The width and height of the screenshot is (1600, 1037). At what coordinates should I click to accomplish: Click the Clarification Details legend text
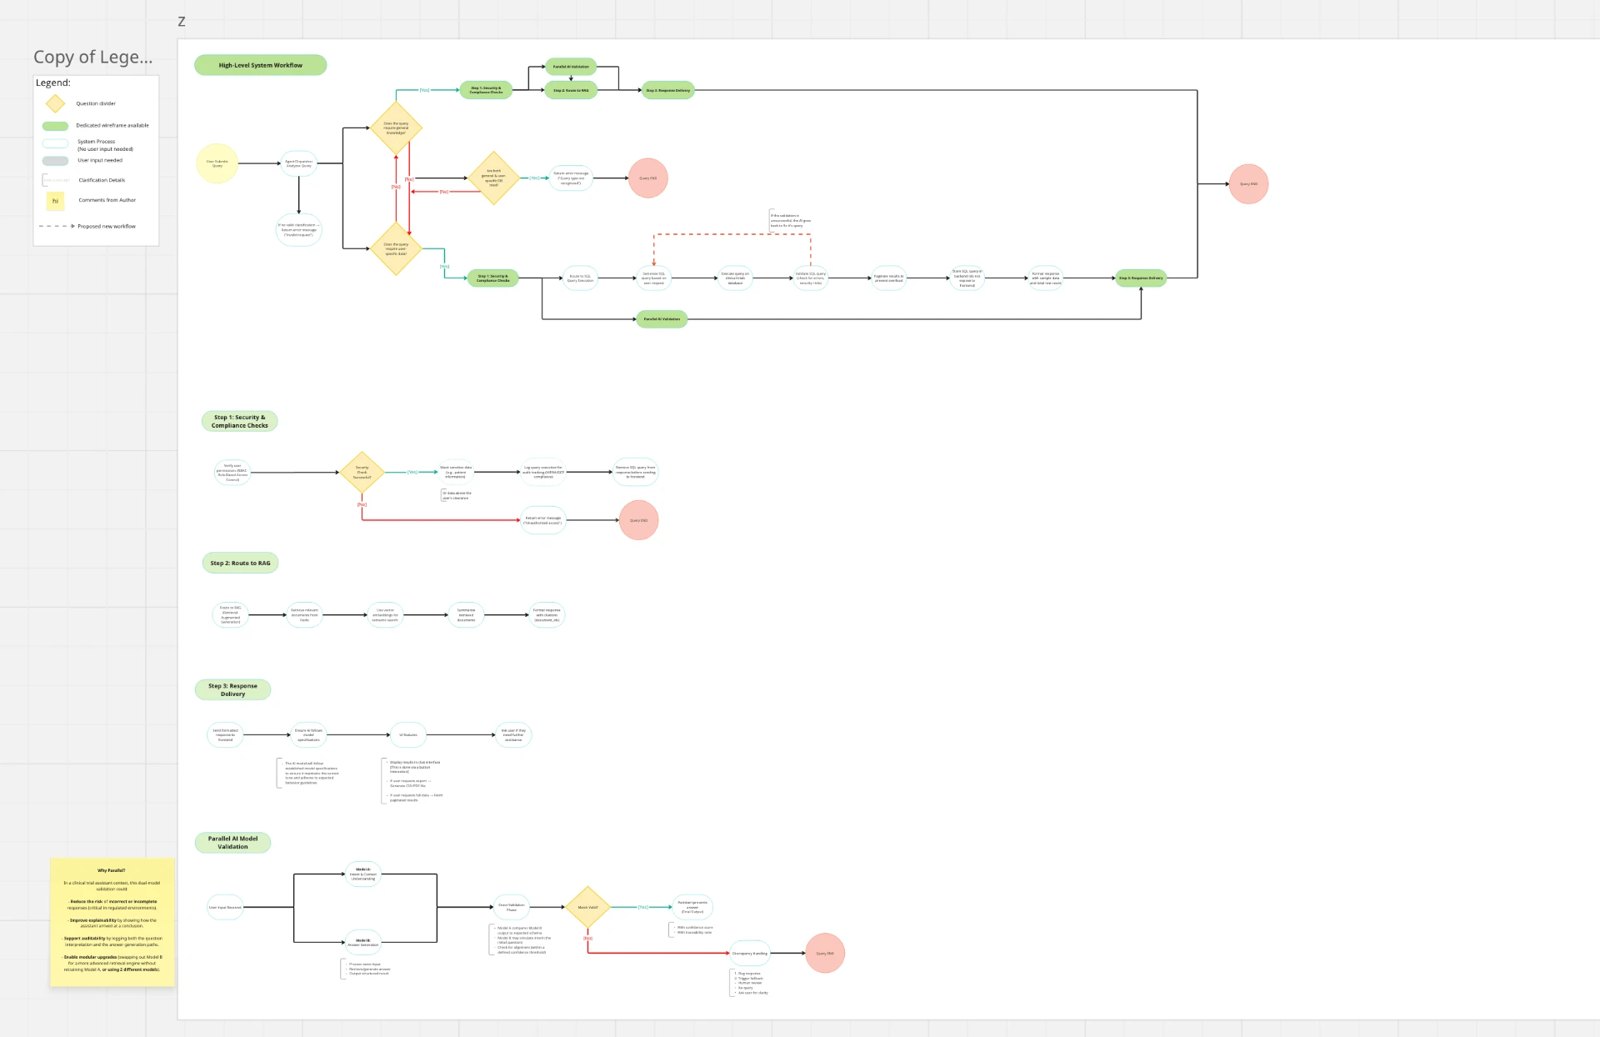point(102,180)
